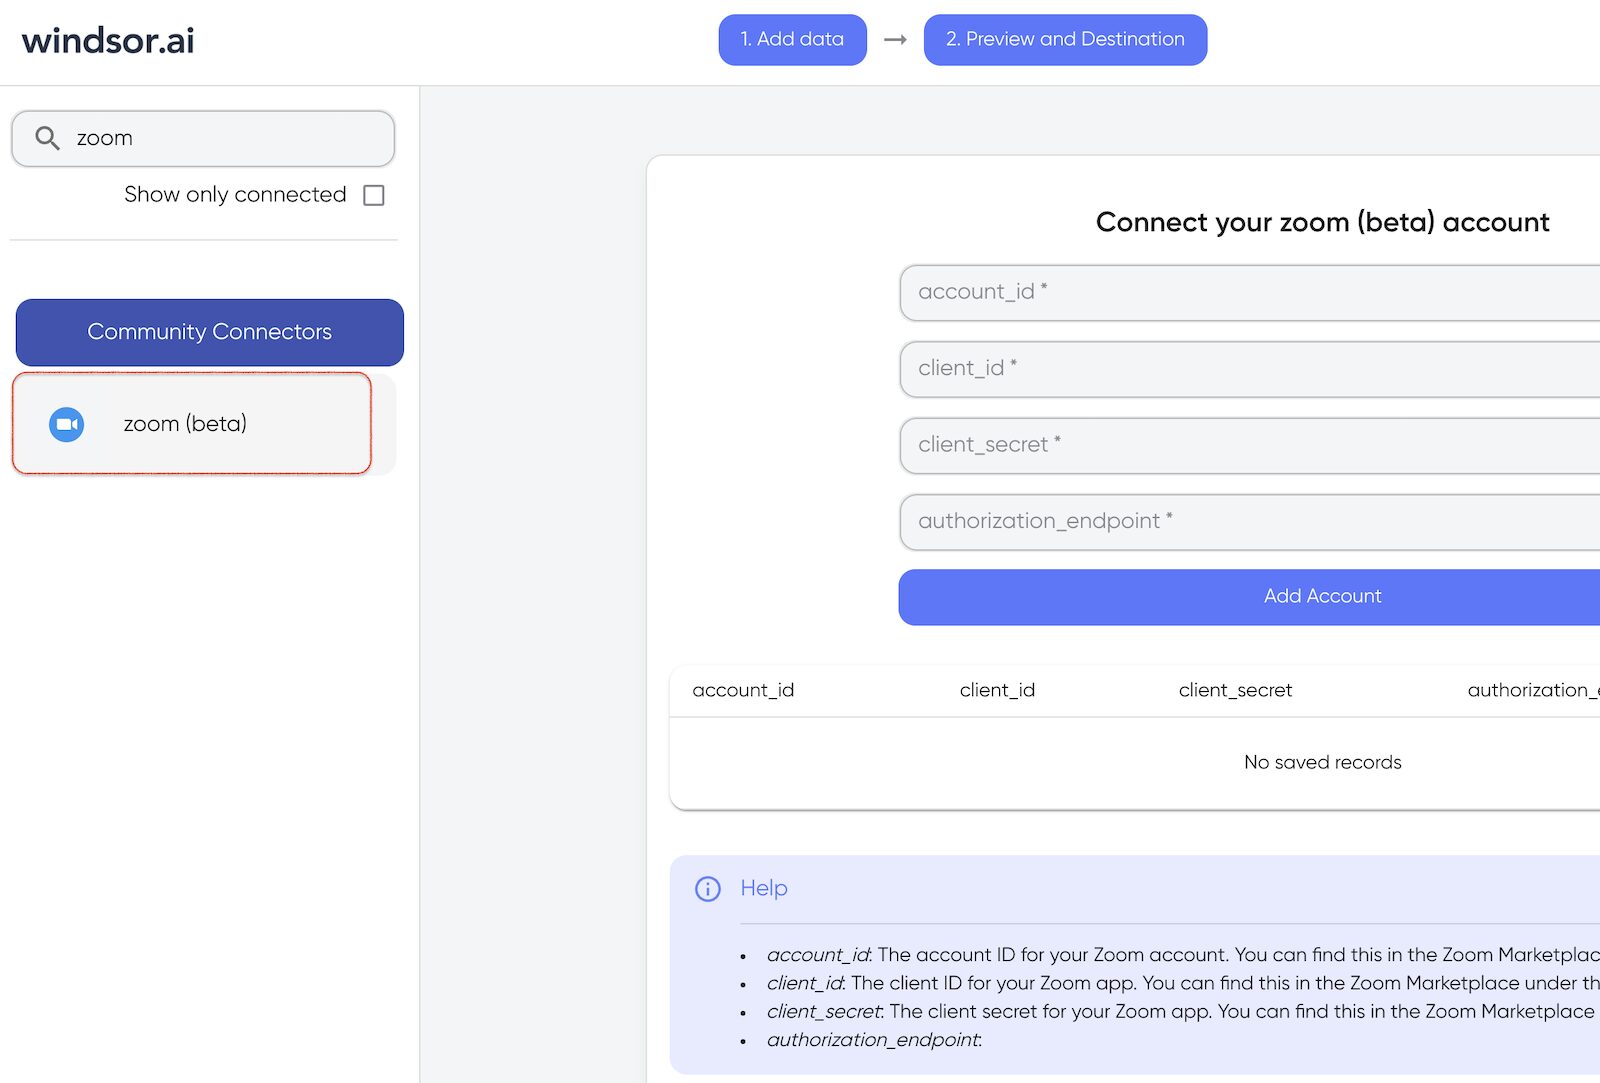Click into the authorization_endpoint field
The image size is (1600, 1083).
pos(1250,522)
